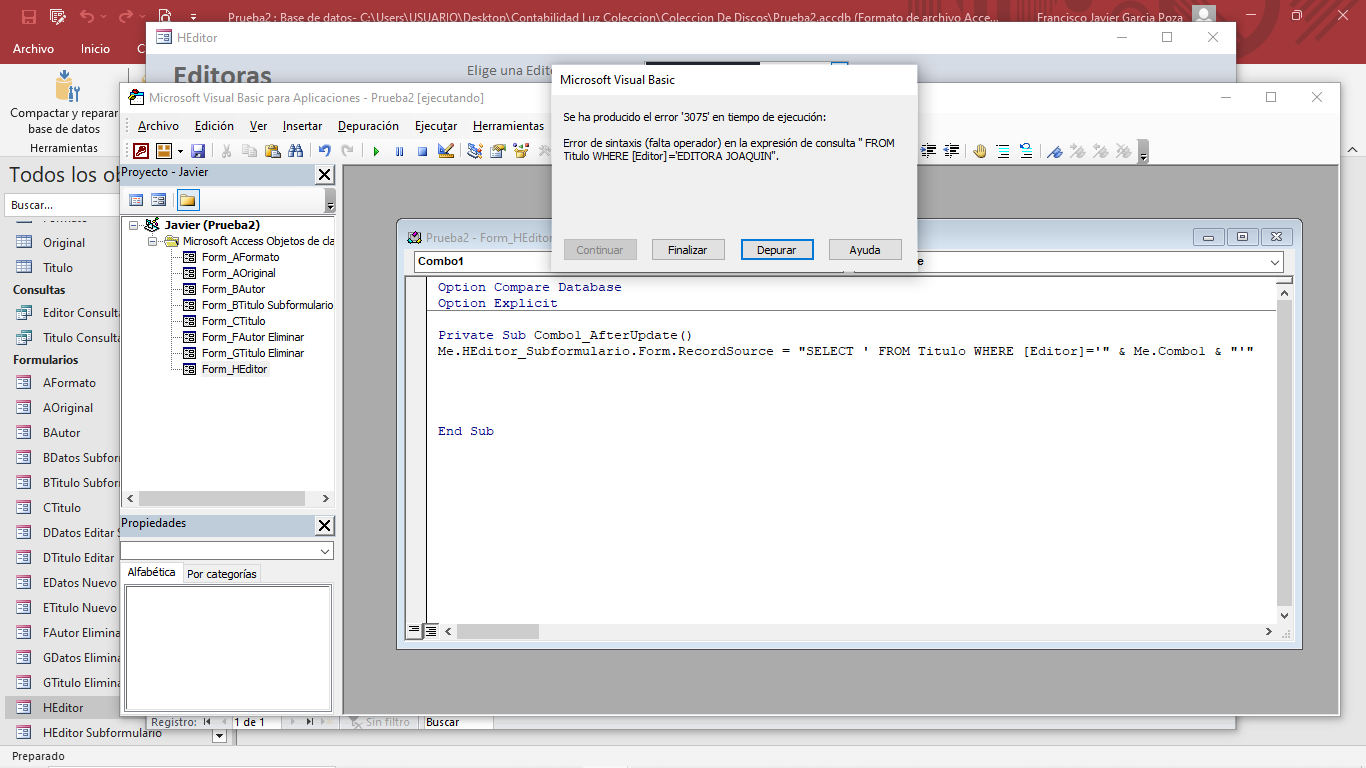Image resolution: width=1366 pixels, height=768 pixels.
Task: Customize the Access Quick Access Toolbar arrow
Action: pos(193,16)
